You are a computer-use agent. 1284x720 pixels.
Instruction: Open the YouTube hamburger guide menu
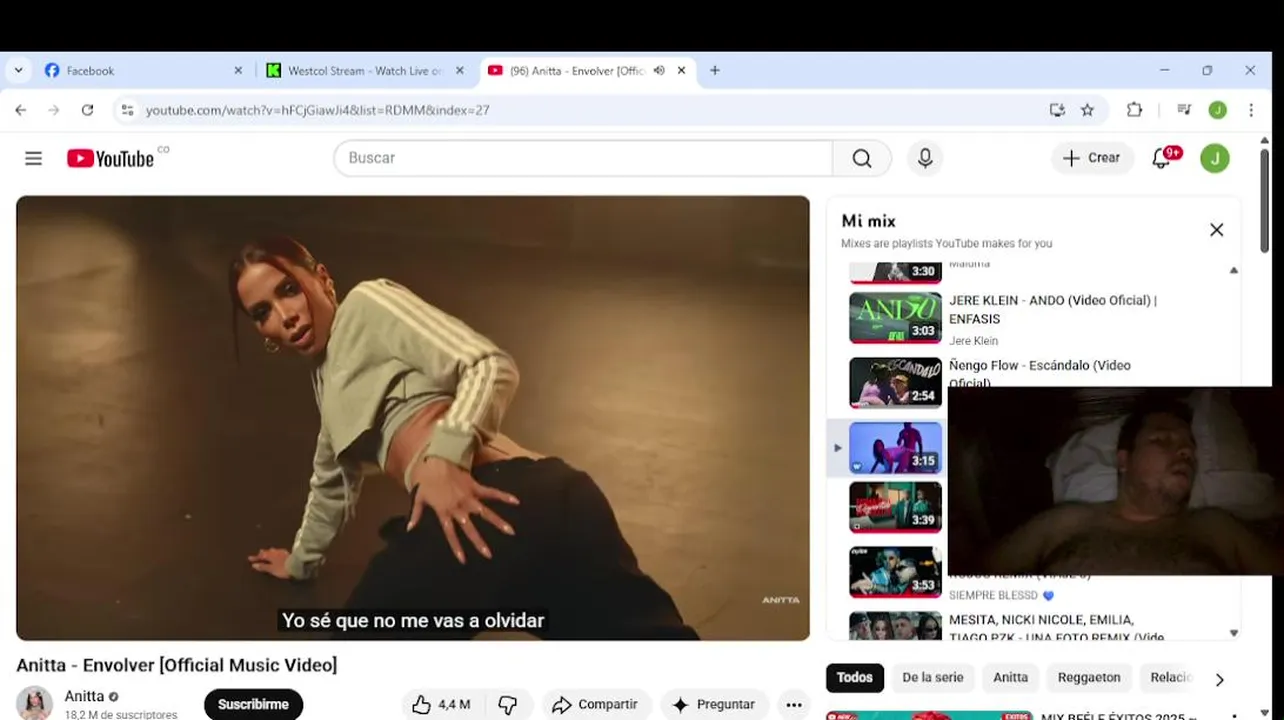(x=34, y=158)
